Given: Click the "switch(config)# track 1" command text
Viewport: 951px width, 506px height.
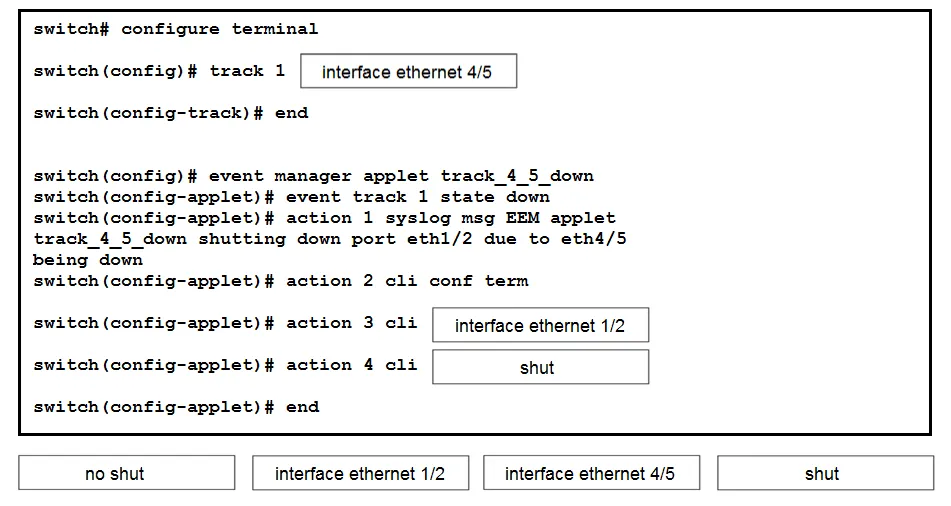Looking at the screenshot, I should coord(160,71).
